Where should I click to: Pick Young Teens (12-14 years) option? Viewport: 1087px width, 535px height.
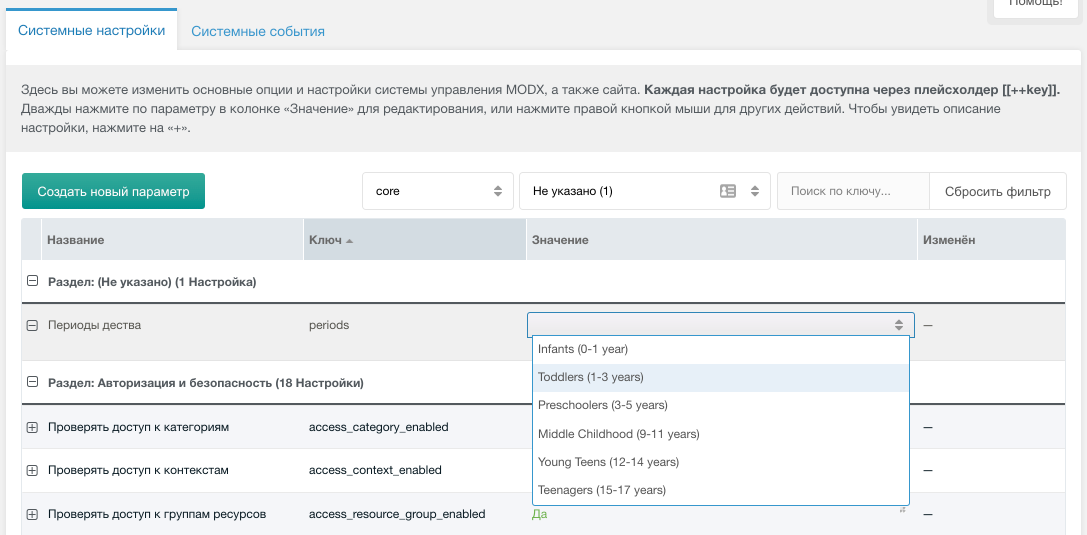coord(720,462)
